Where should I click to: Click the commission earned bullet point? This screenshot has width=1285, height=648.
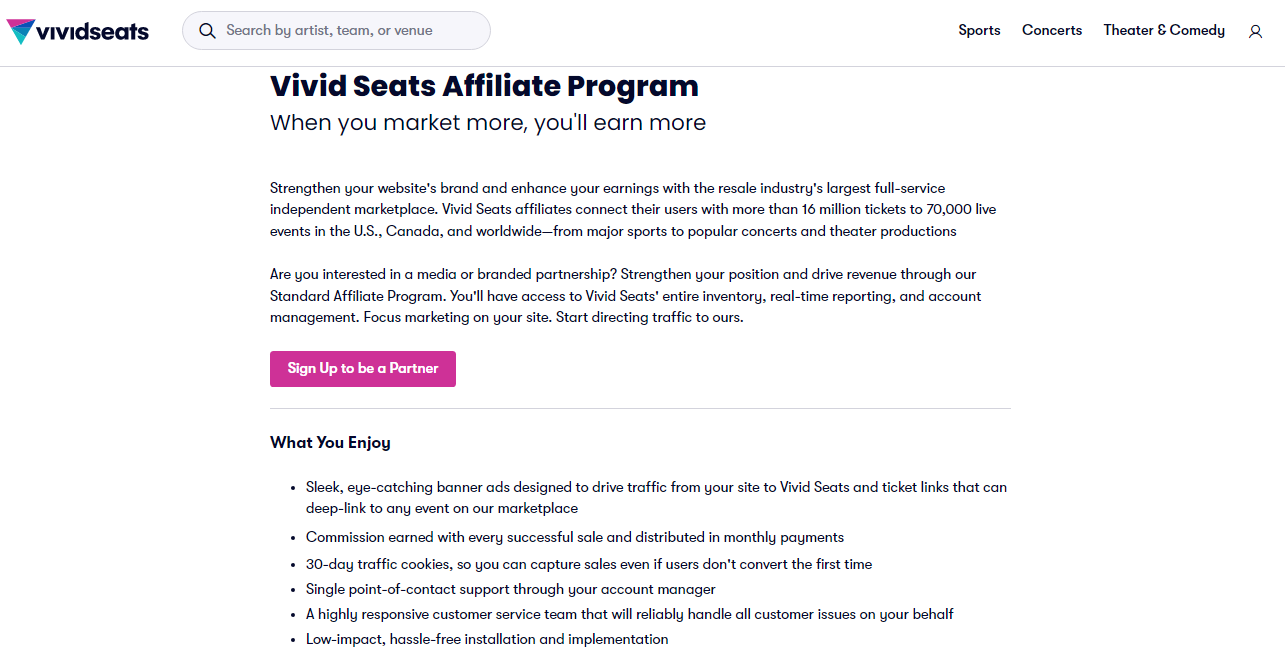(575, 537)
